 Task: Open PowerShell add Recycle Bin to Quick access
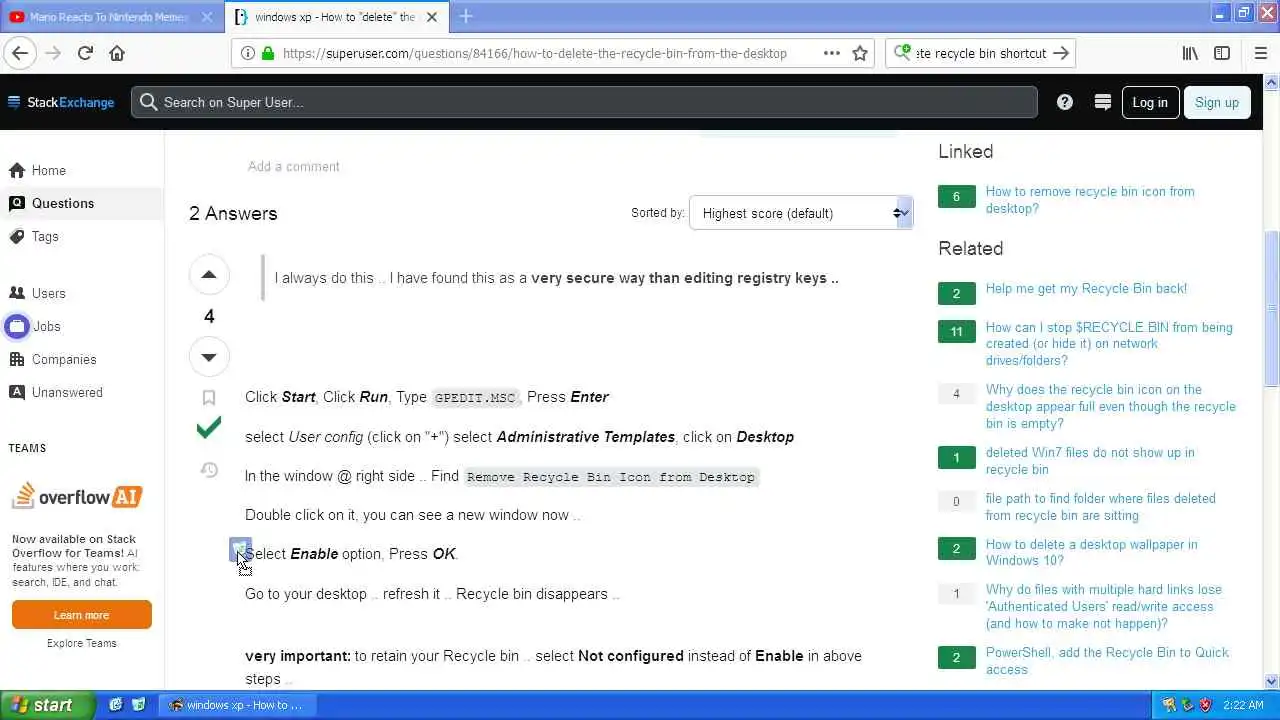(1107, 661)
